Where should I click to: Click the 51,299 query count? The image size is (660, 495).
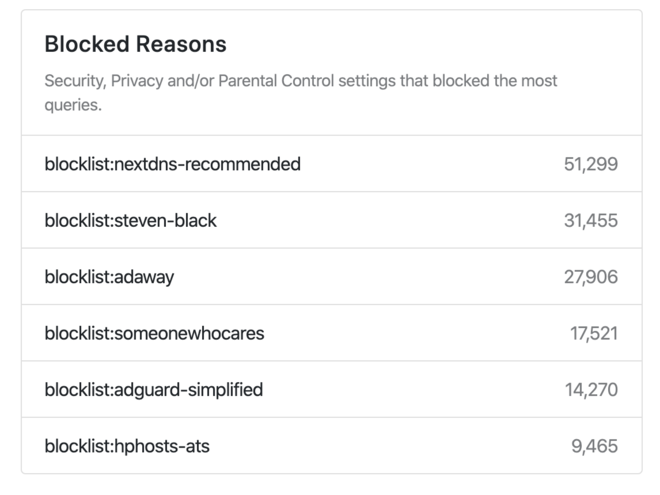590,164
